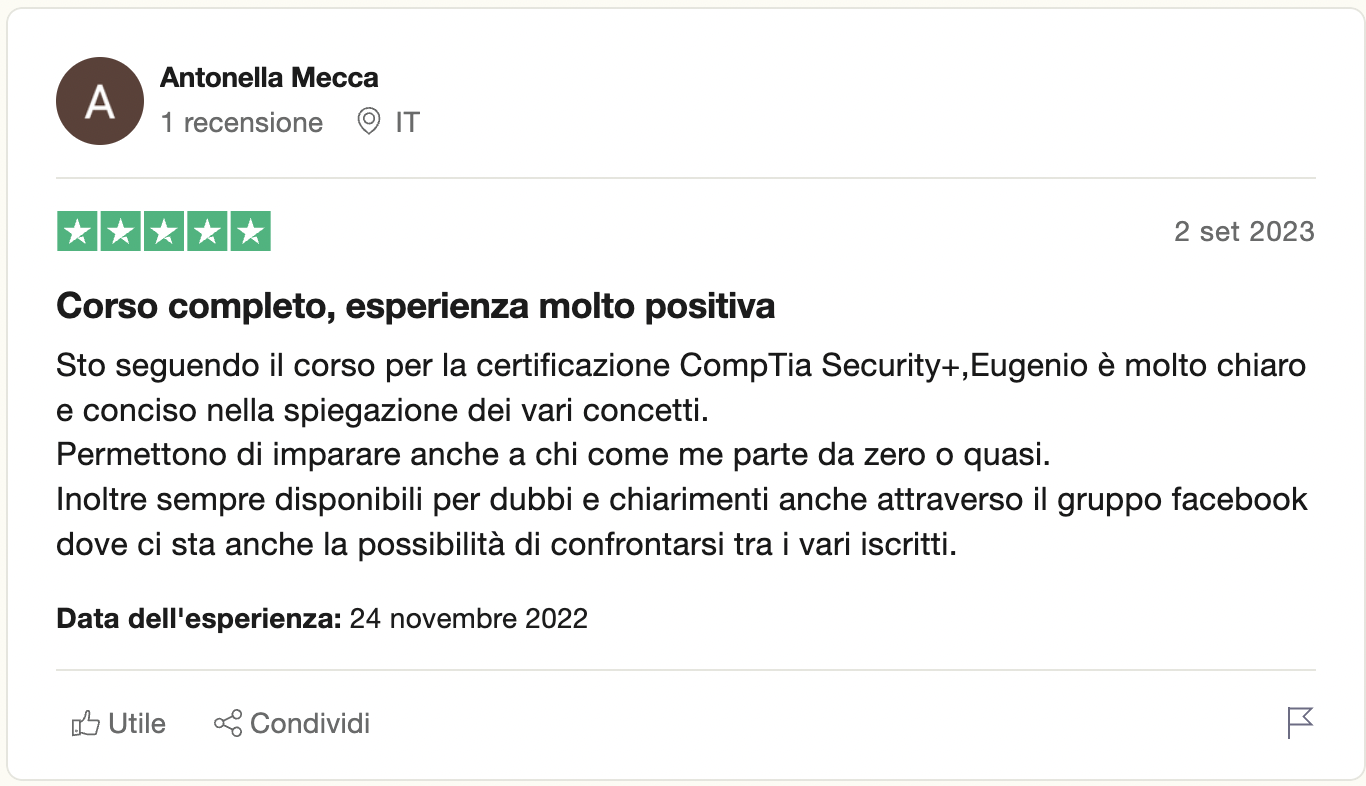Click the third green rating star
The image size is (1366, 786).
click(x=164, y=232)
